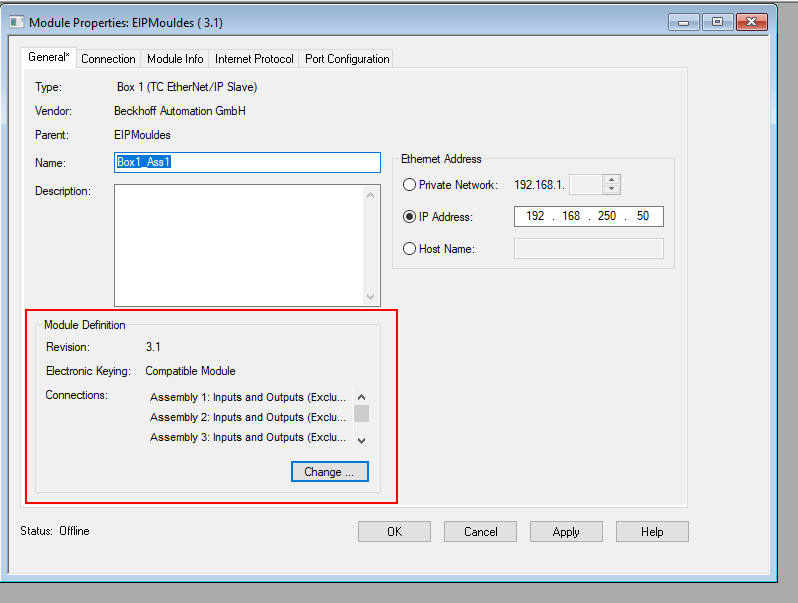Switch to the Internet Protocol tab

254,59
